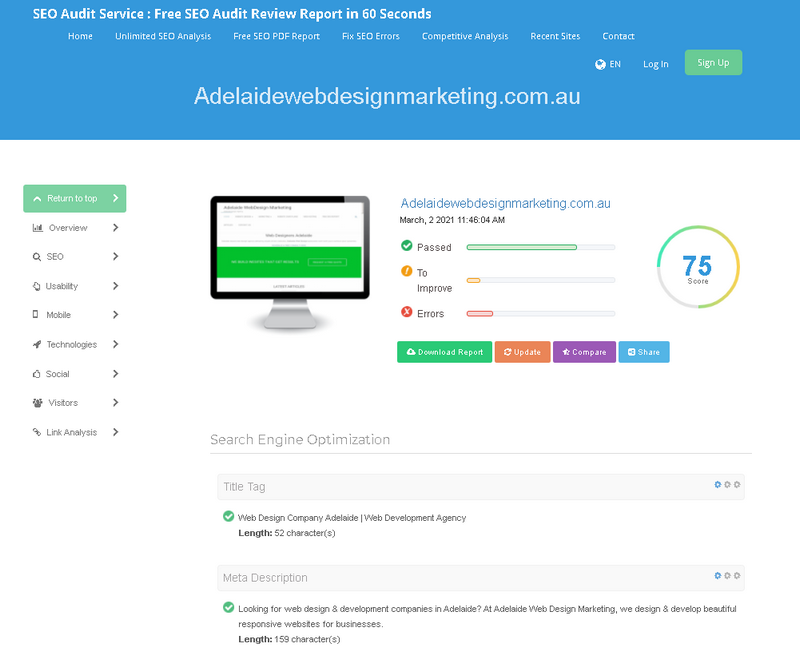Expand the Usability section chevron
This screenshot has width=800, height=648.
116,286
